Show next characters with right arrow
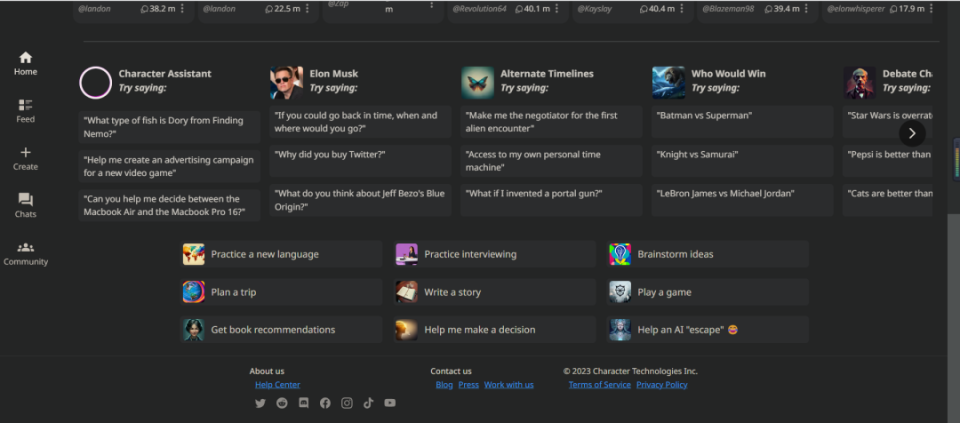This screenshot has width=960, height=423. tap(912, 133)
